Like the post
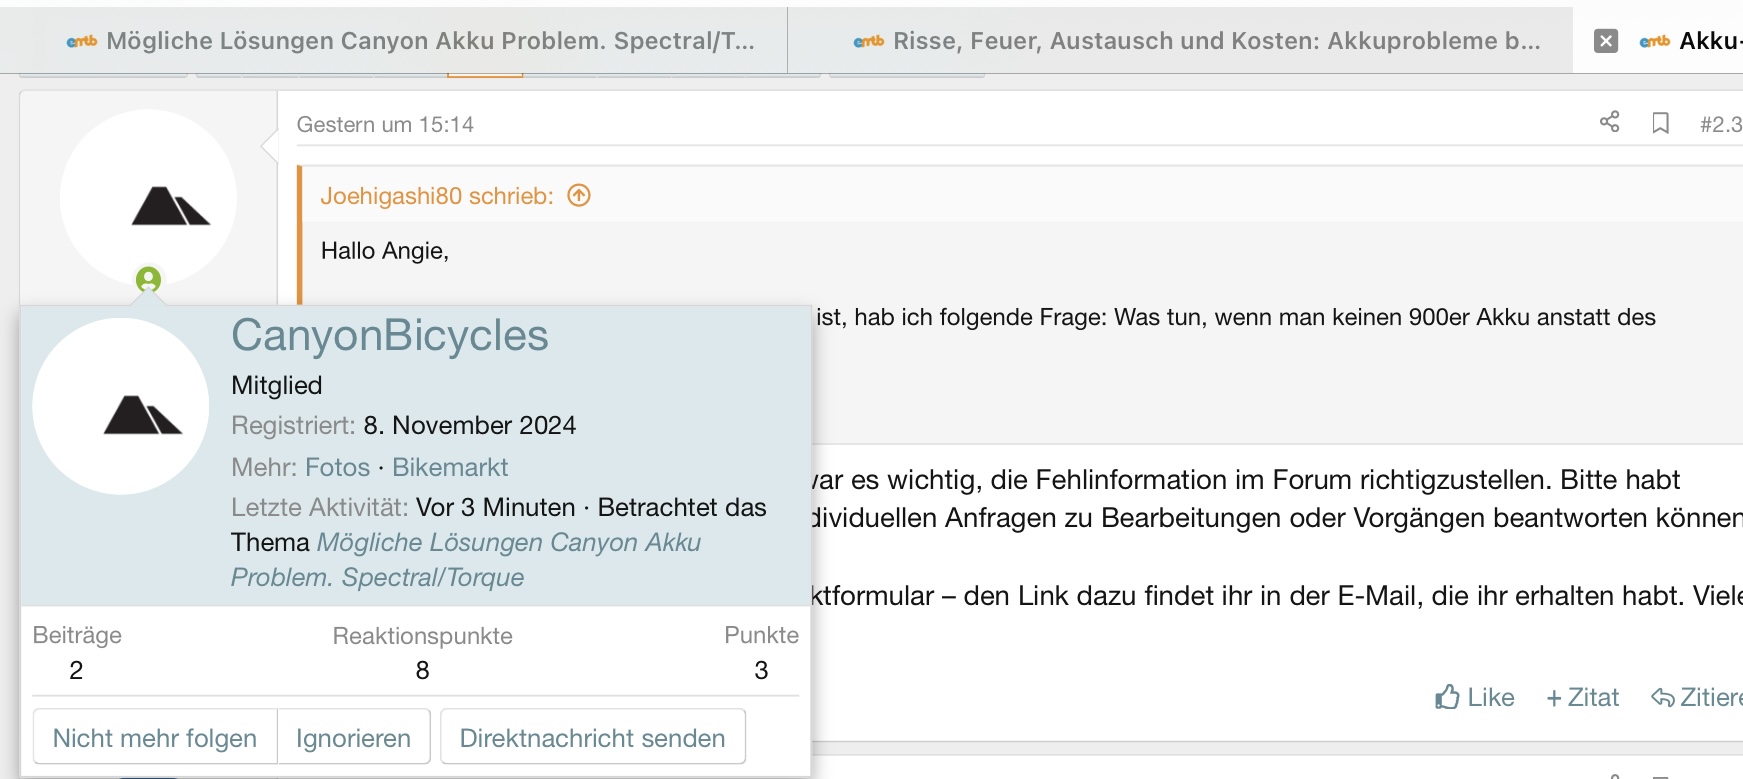 pos(1475,697)
